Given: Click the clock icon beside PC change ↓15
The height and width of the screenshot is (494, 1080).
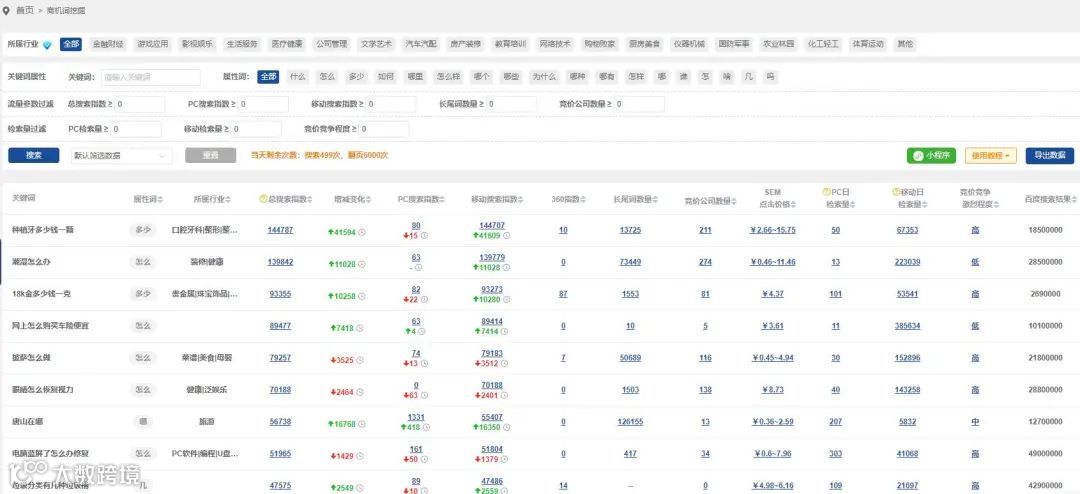Looking at the screenshot, I should pyautogui.click(x=424, y=236).
